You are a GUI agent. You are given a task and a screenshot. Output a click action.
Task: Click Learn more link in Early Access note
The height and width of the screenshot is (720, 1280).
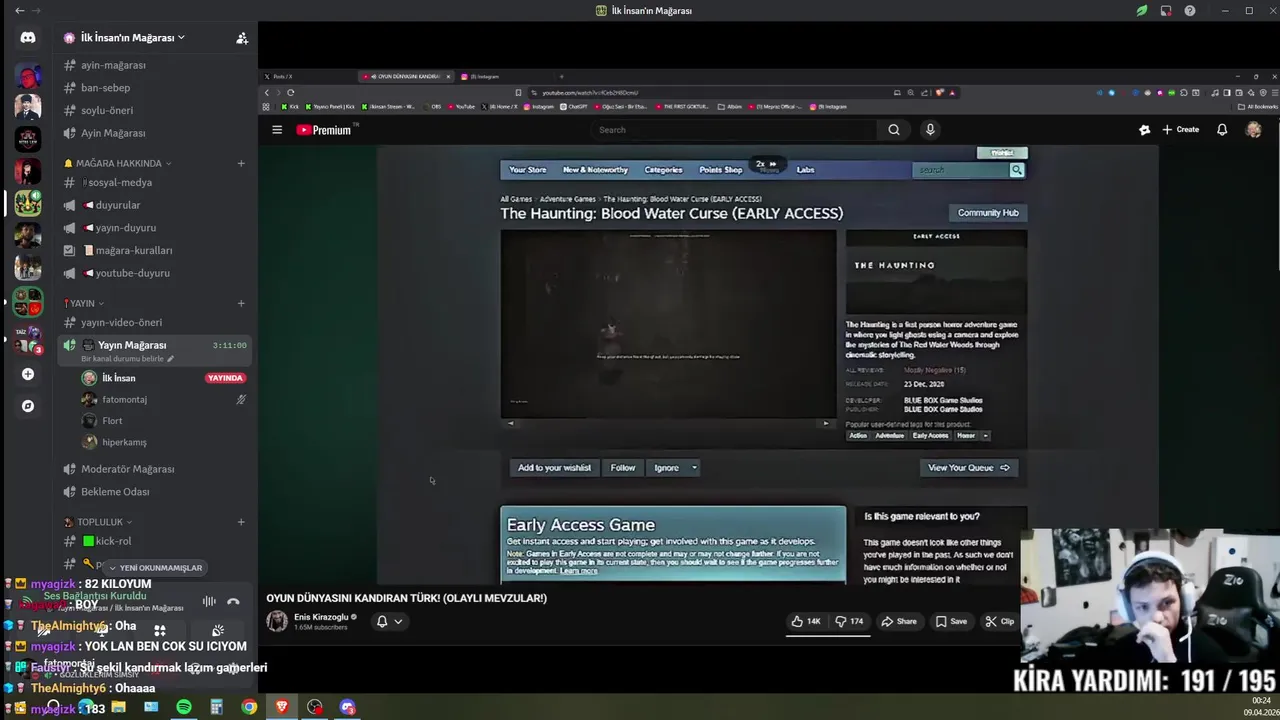[579, 570]
